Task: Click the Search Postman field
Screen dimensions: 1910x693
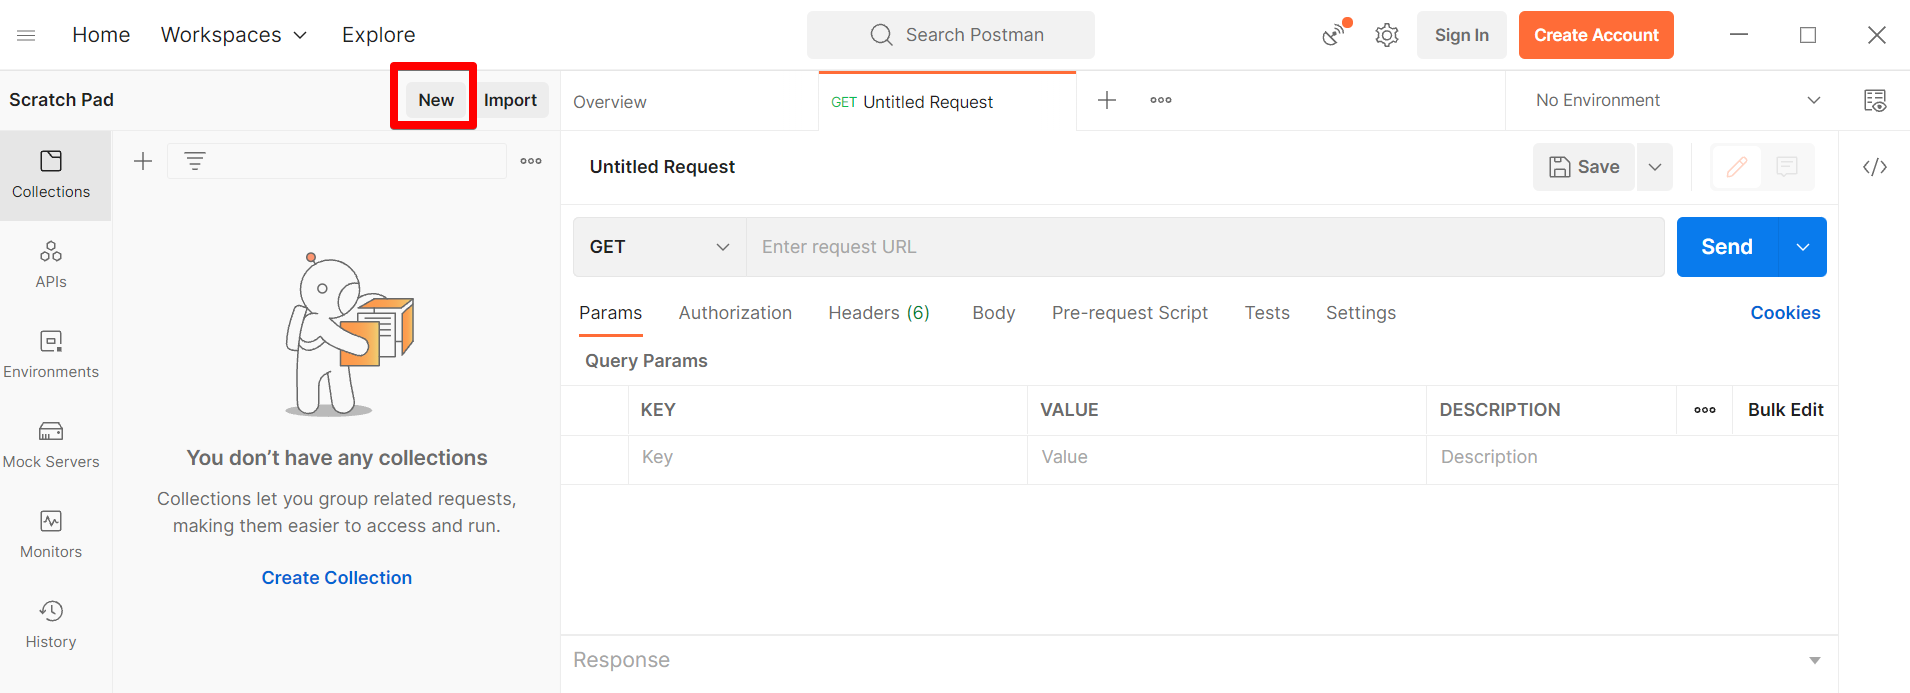Action: tap(951, 35)
